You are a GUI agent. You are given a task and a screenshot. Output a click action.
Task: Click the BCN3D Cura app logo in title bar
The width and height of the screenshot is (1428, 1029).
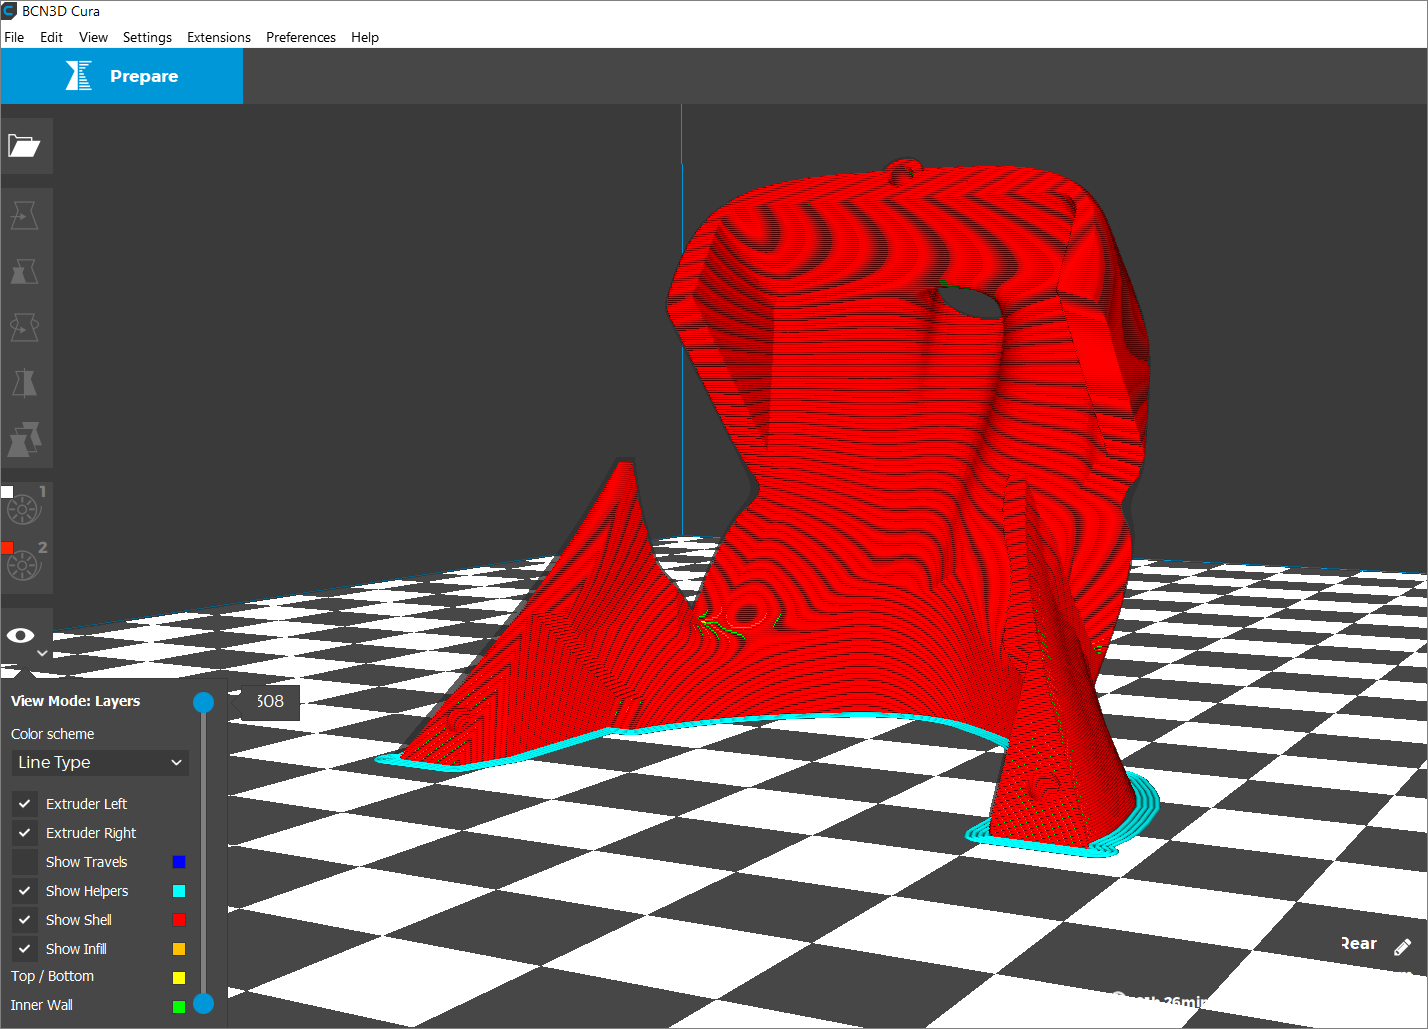click(9, 11)
